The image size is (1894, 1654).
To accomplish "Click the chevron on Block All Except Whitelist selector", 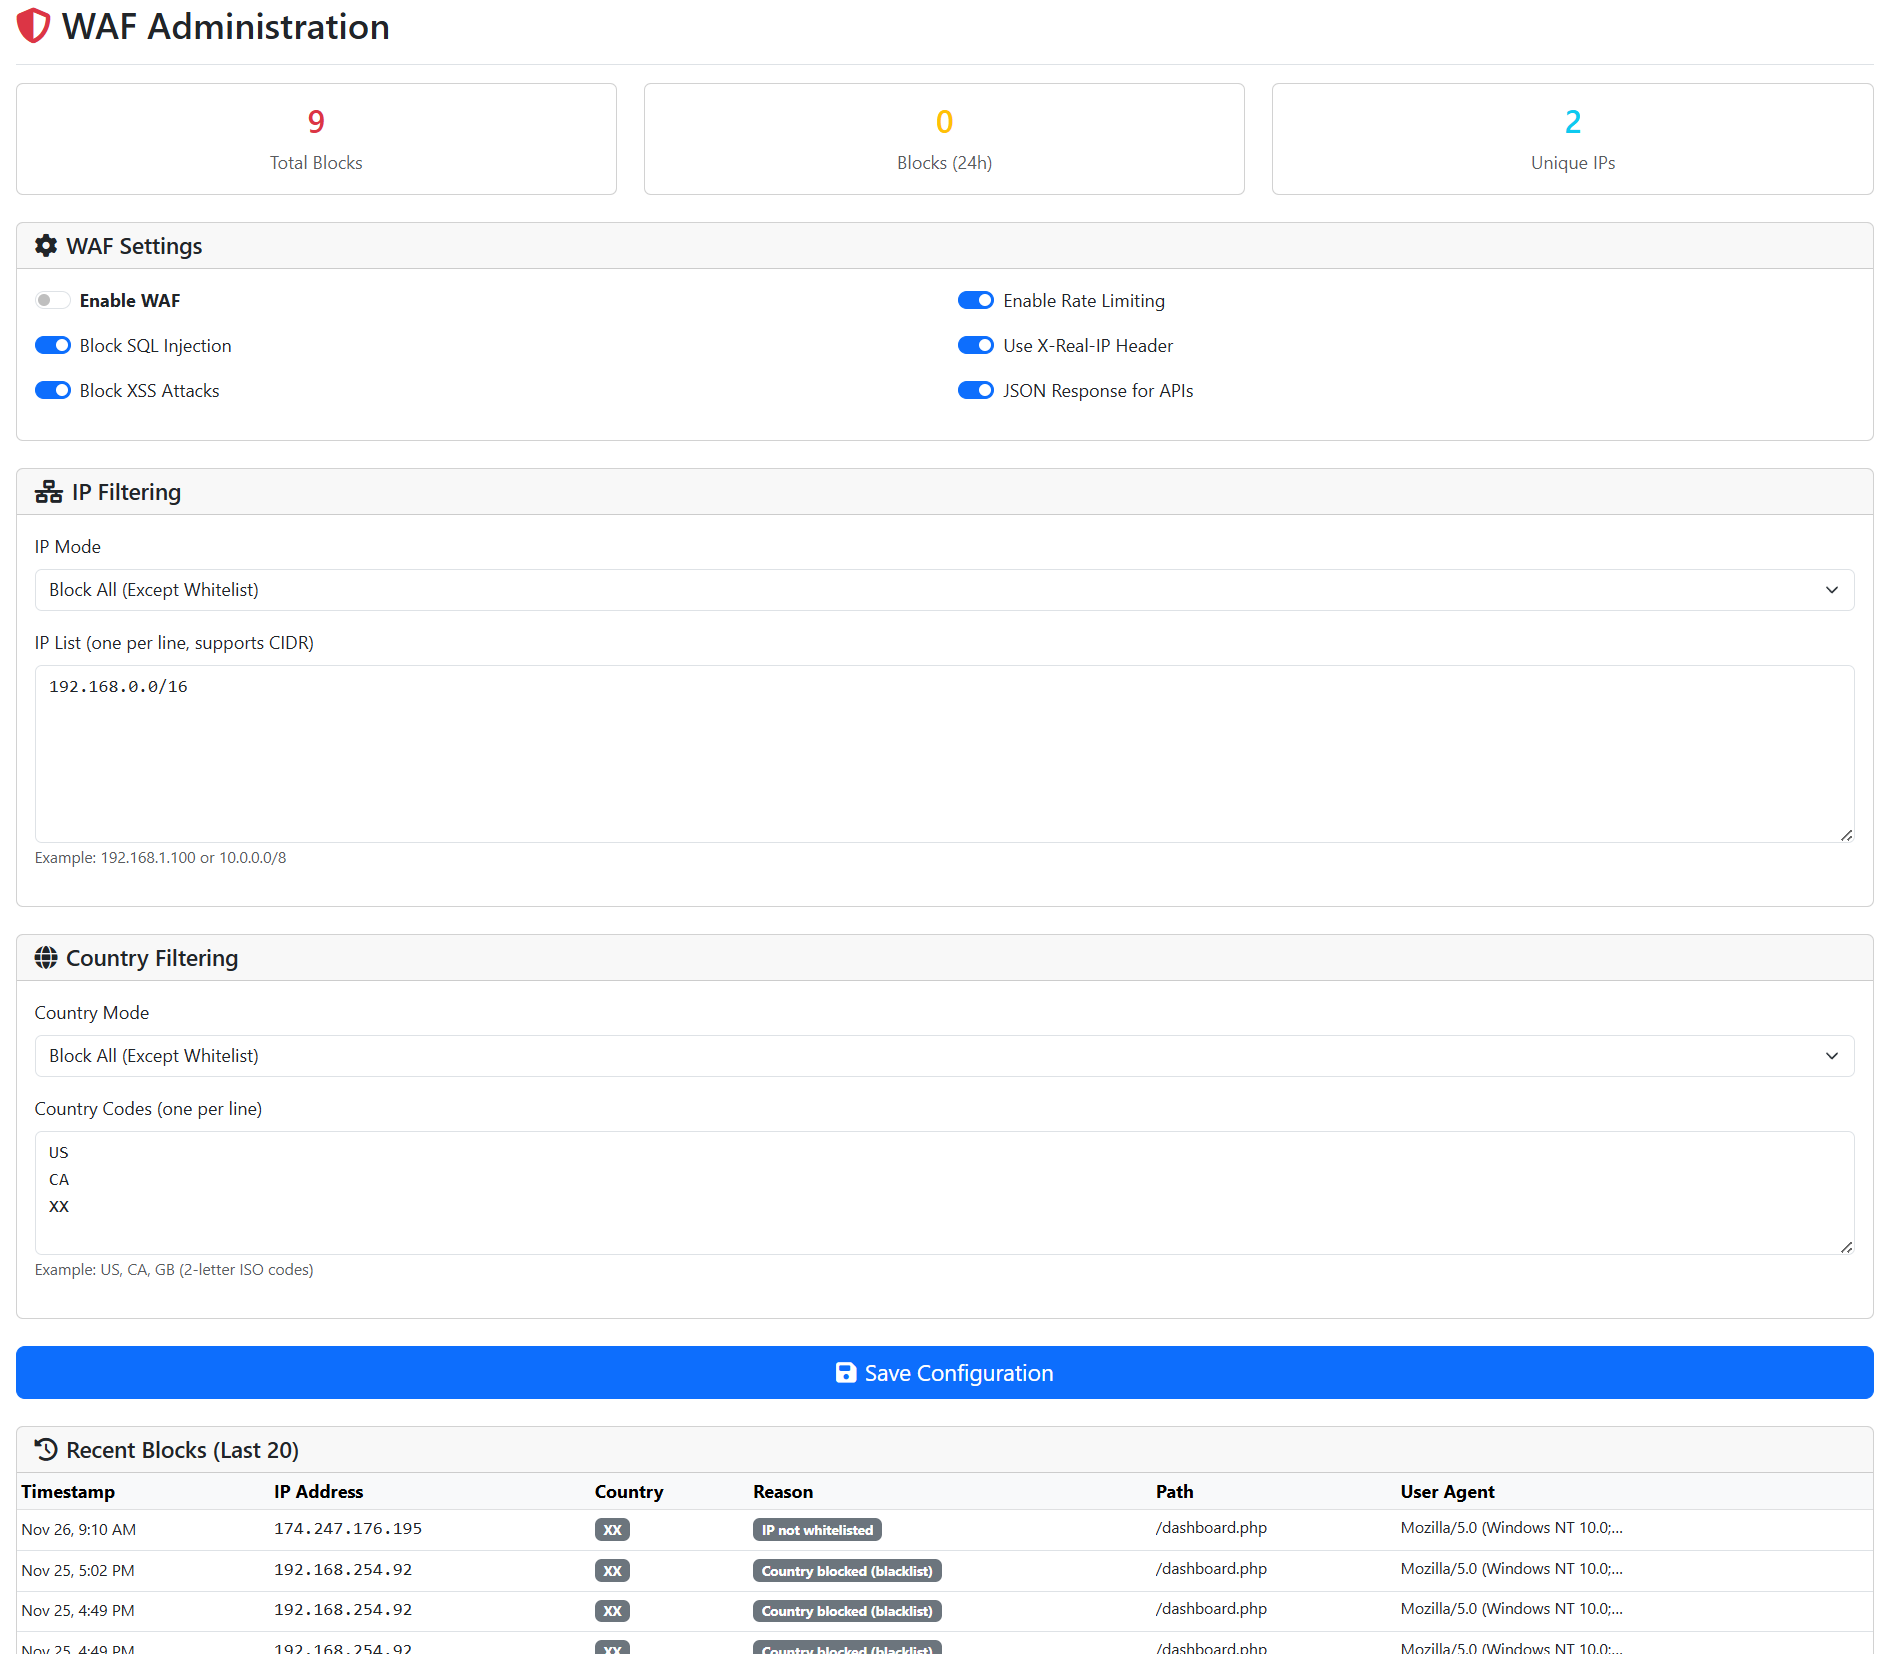I will (1833, 590).
